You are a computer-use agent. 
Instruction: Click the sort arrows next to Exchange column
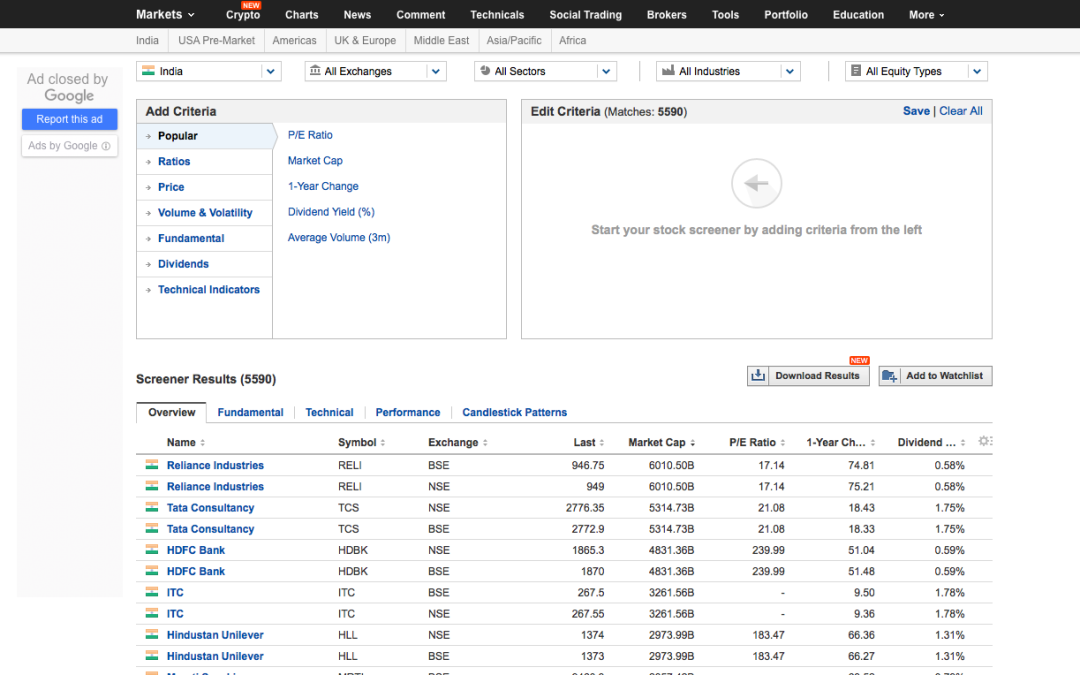(485, 443)
